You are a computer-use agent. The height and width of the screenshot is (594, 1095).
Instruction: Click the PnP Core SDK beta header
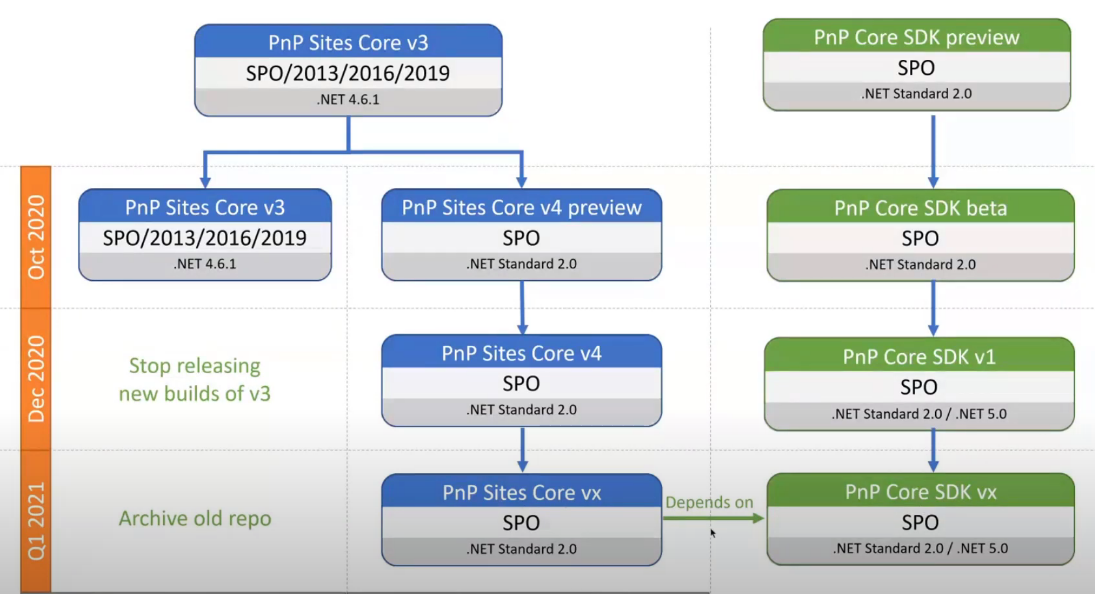(x=920, y=208)
